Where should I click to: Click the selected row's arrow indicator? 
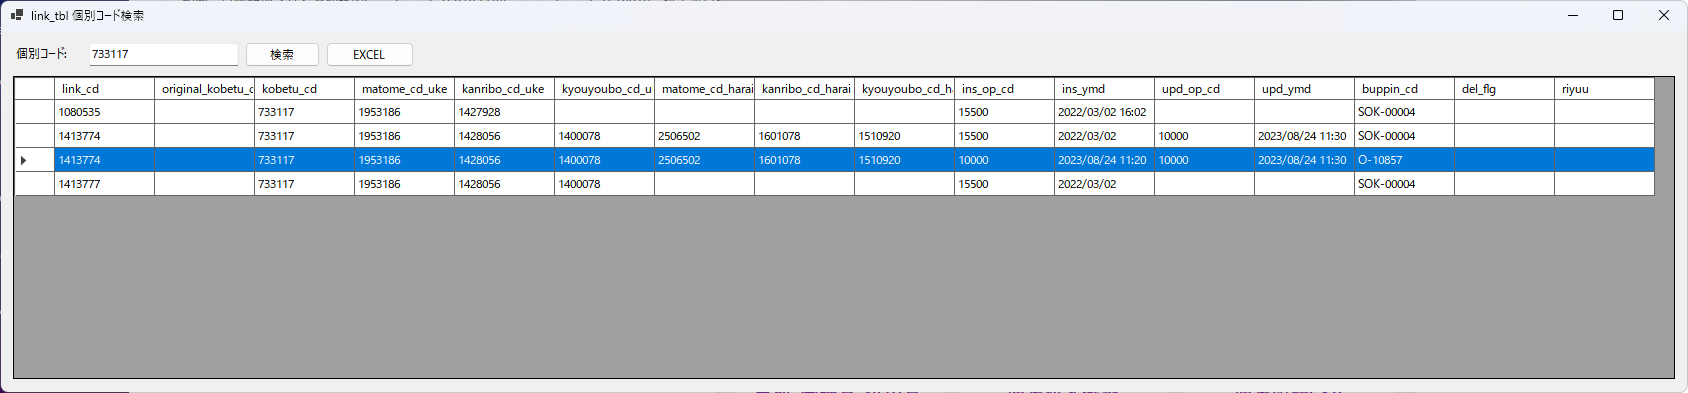click(24, 160)
